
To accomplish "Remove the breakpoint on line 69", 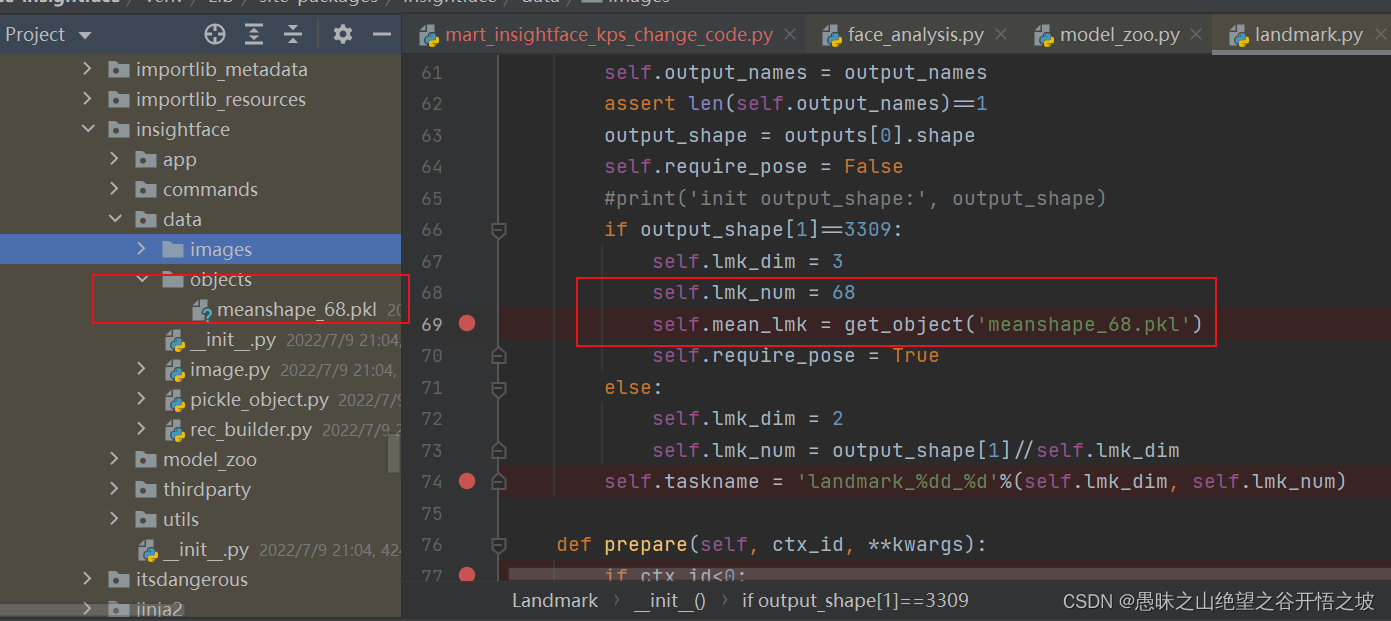I will click(x=466, y=323).
